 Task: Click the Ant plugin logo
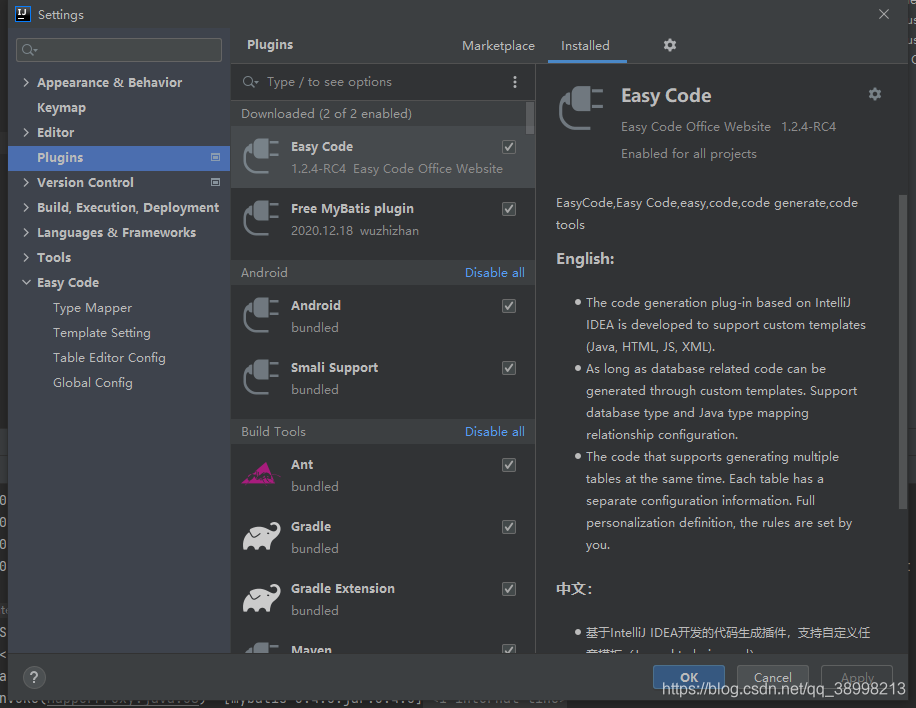click(x=261, y=474)
